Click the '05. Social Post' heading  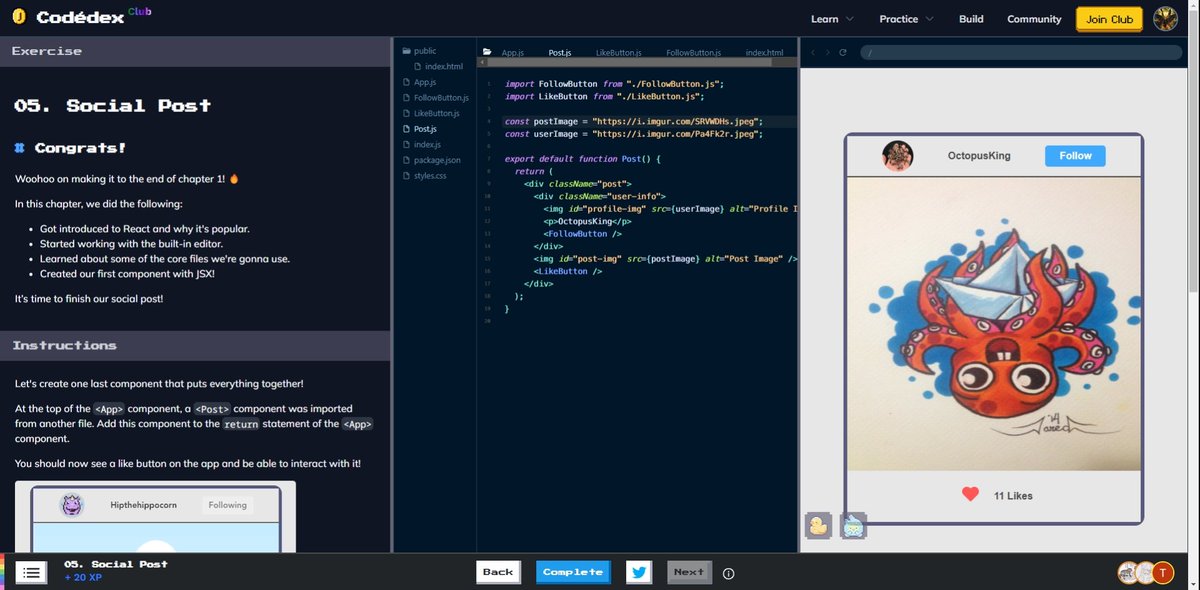[112, 105]
